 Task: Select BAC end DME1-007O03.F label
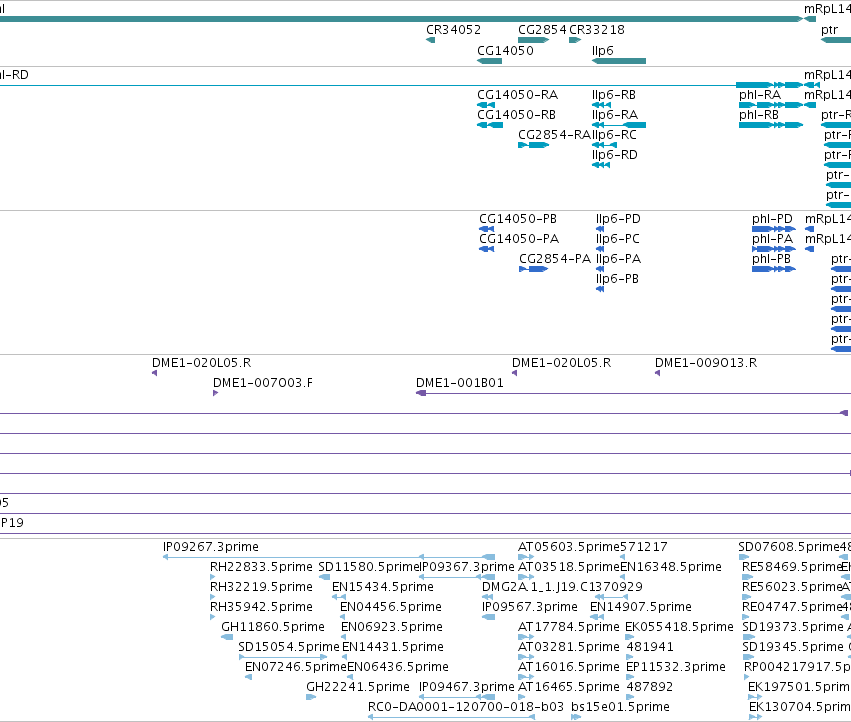coord(263,383)
